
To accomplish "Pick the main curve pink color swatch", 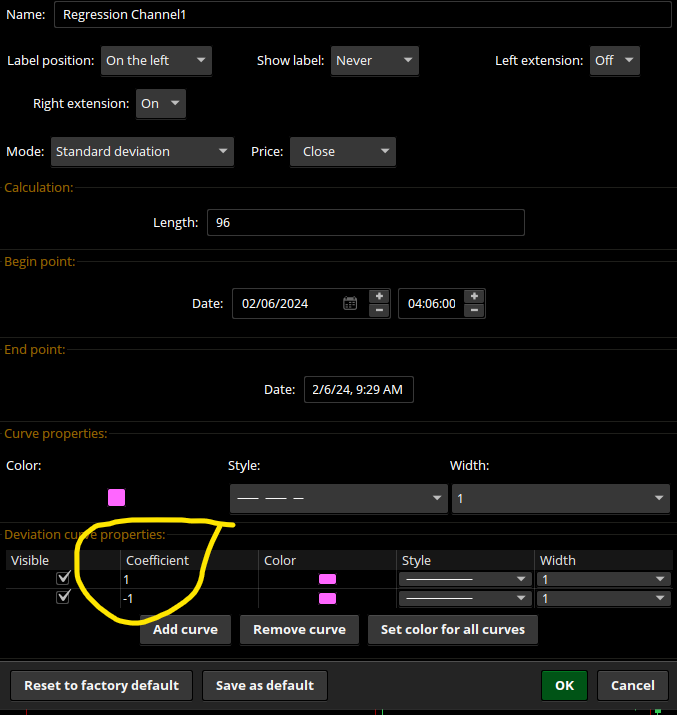I will tap(116, 497).
